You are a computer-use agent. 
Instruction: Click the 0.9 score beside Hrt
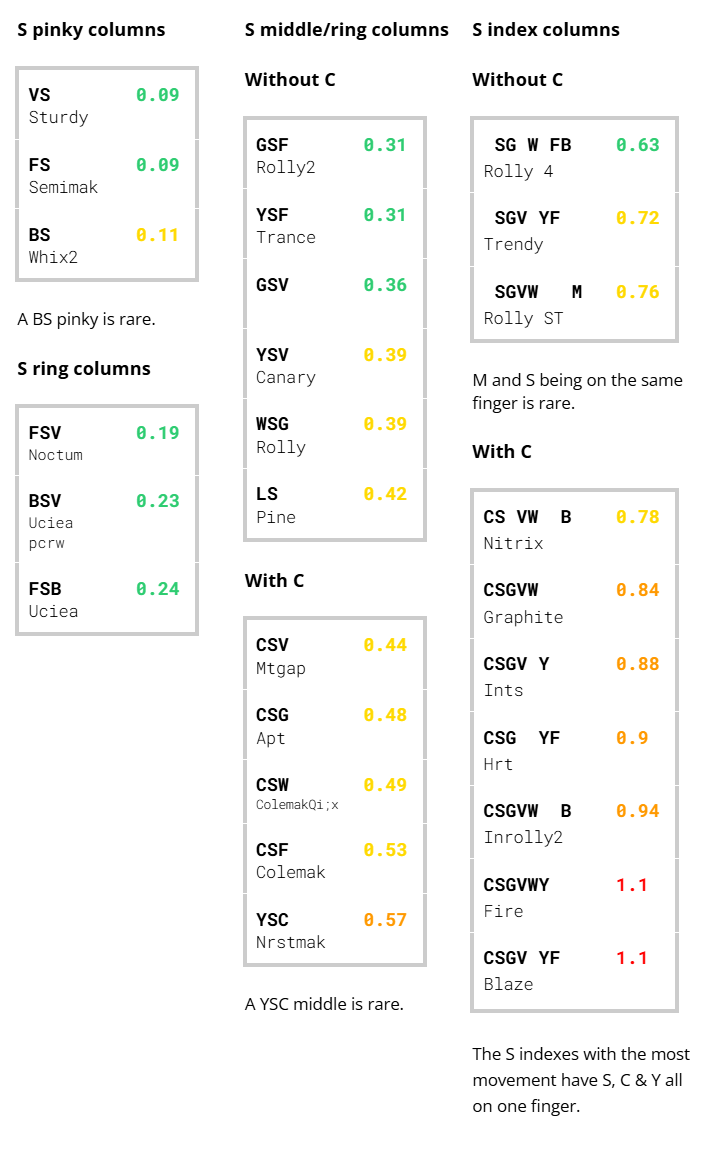[x=632, y=738]
